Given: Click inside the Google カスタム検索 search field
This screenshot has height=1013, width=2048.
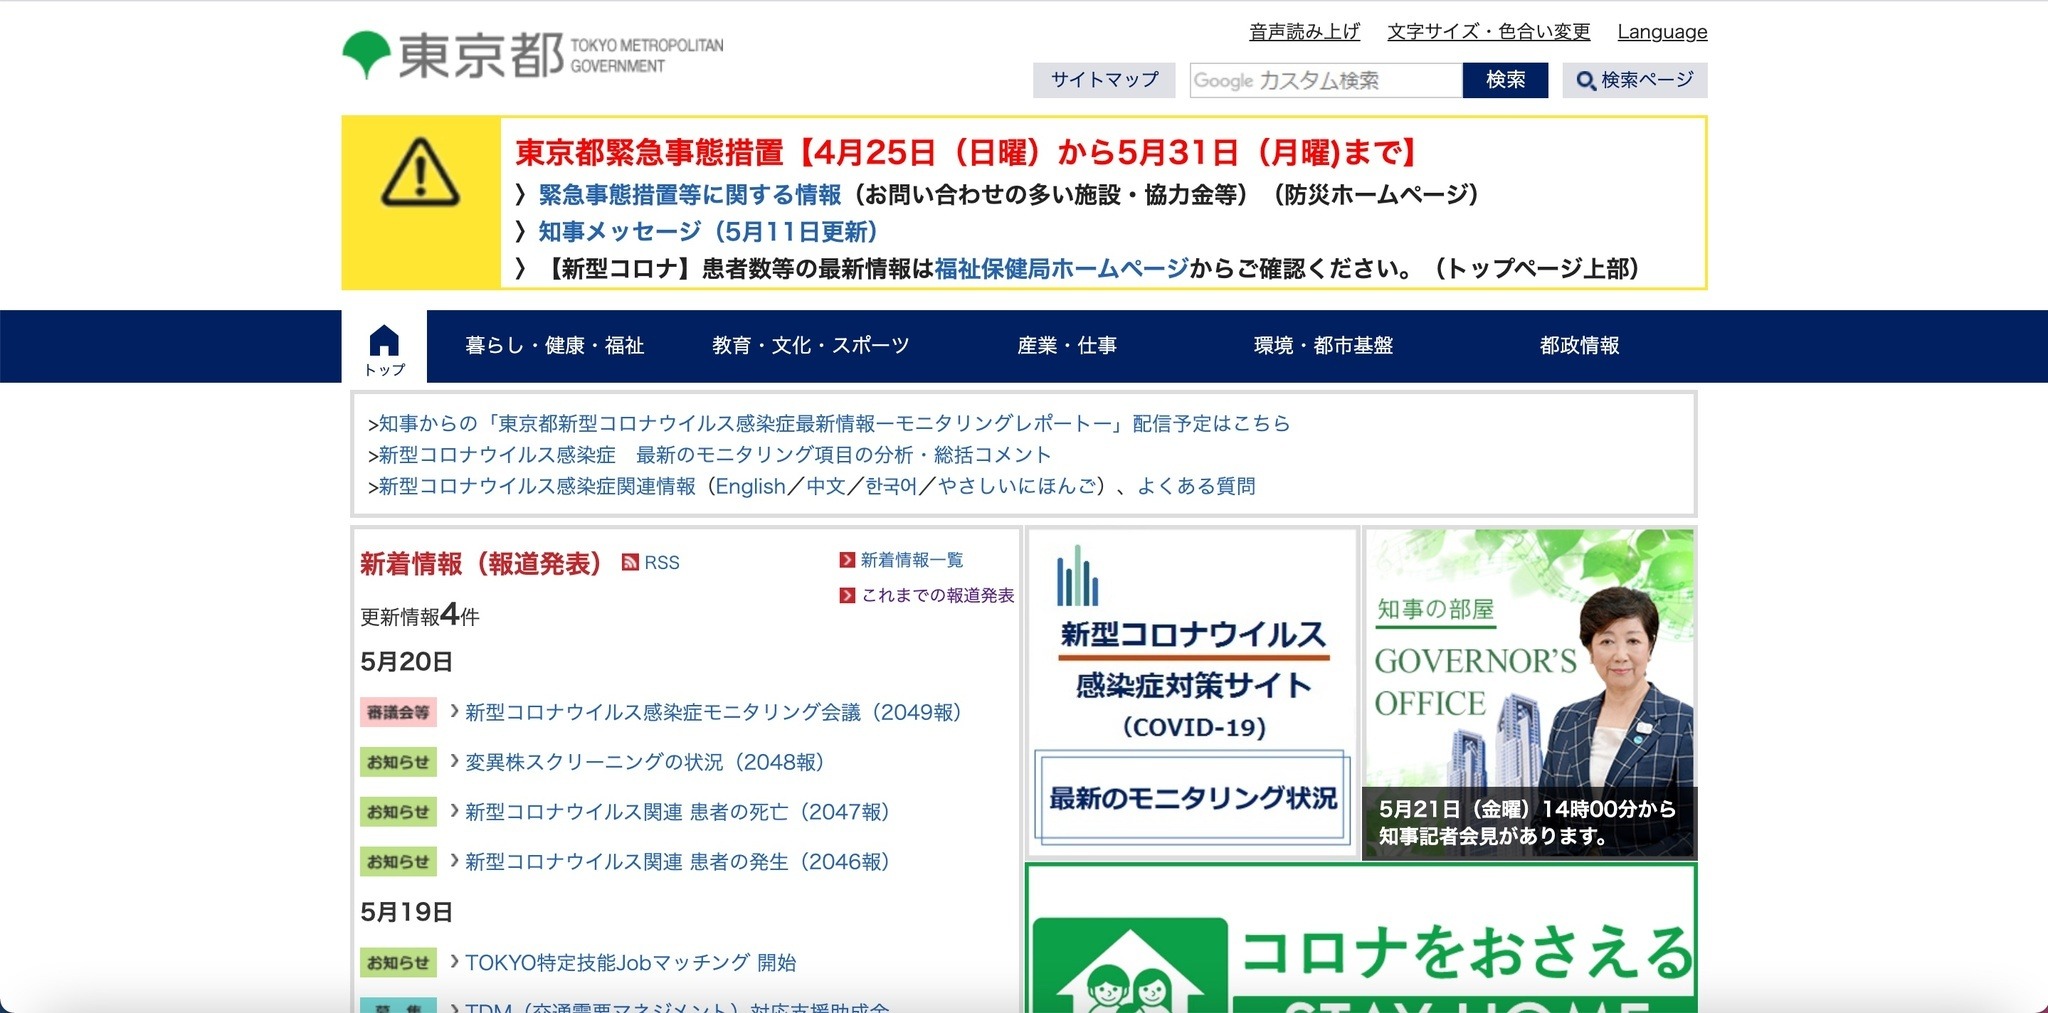Looking at the screenshot, I should (1320, 80).
